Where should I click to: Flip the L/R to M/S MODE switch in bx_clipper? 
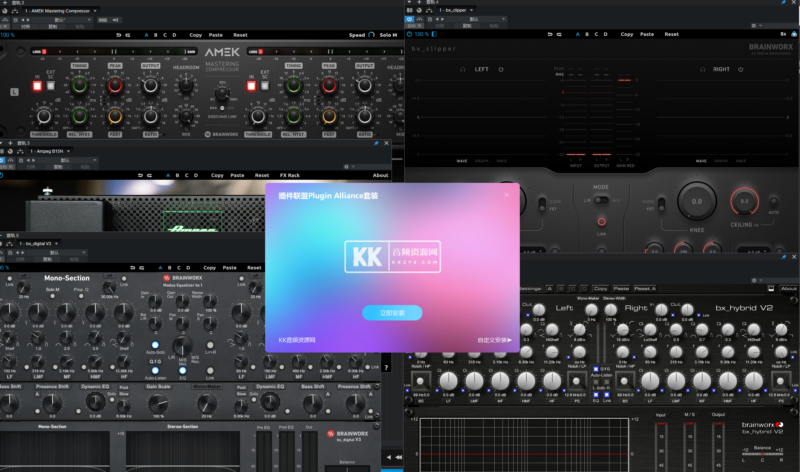click(x=602, y=201)
